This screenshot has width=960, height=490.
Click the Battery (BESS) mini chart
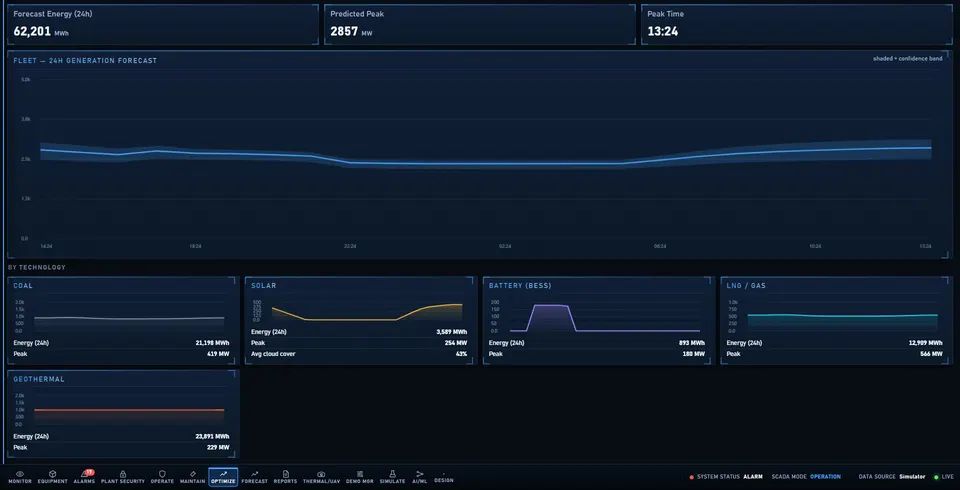coord(604,317)
